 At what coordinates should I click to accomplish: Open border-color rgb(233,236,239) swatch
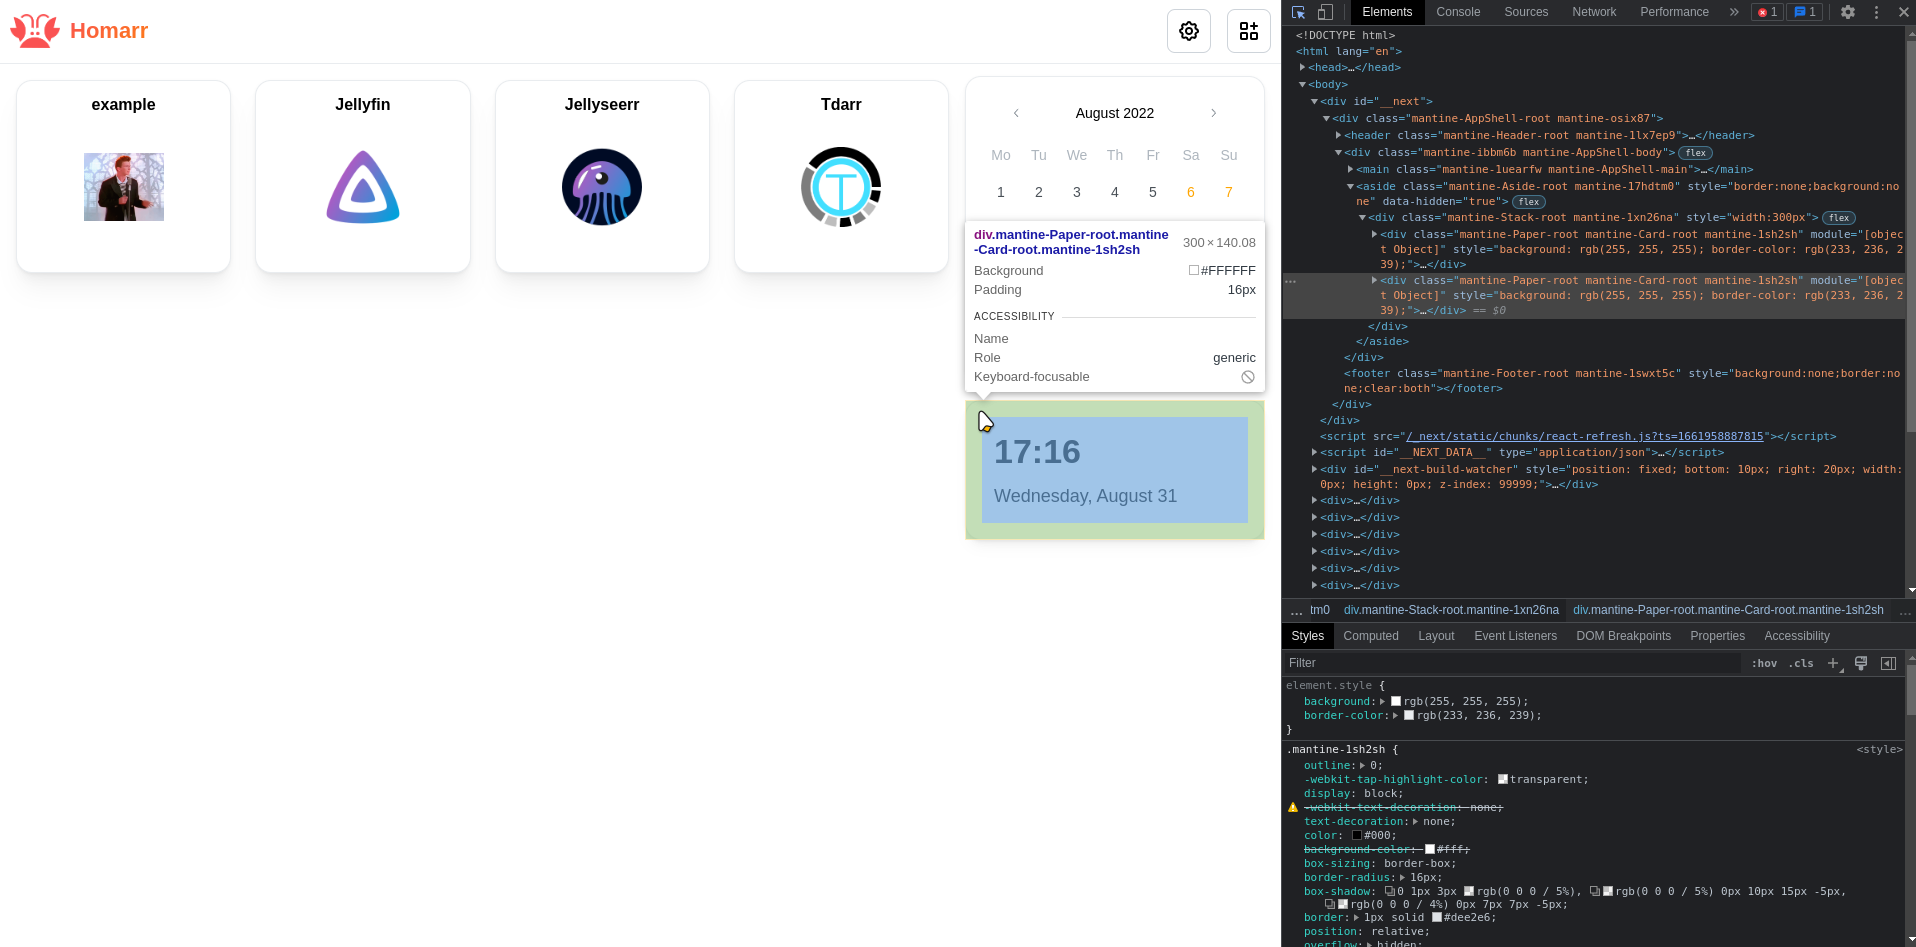point(1409,715)
